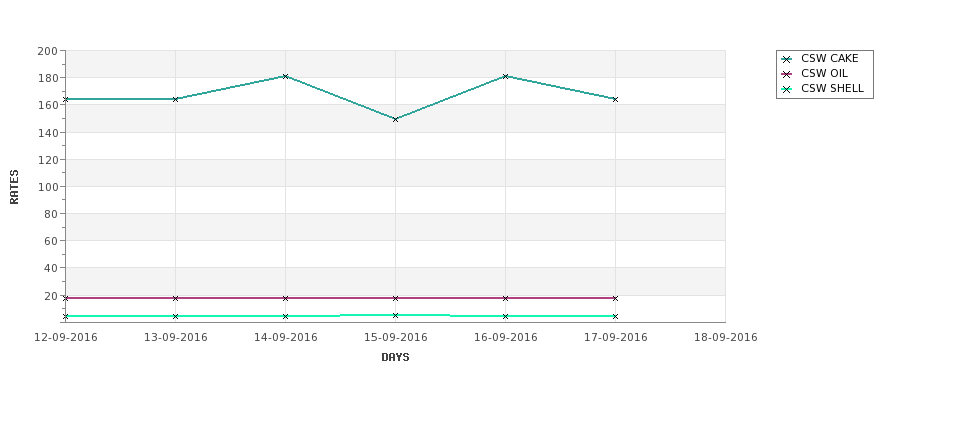The width and height of the screenshot is (975, 429).
Task: Click the CSW CAKE legend marker icon
Action: pos(787,59)
